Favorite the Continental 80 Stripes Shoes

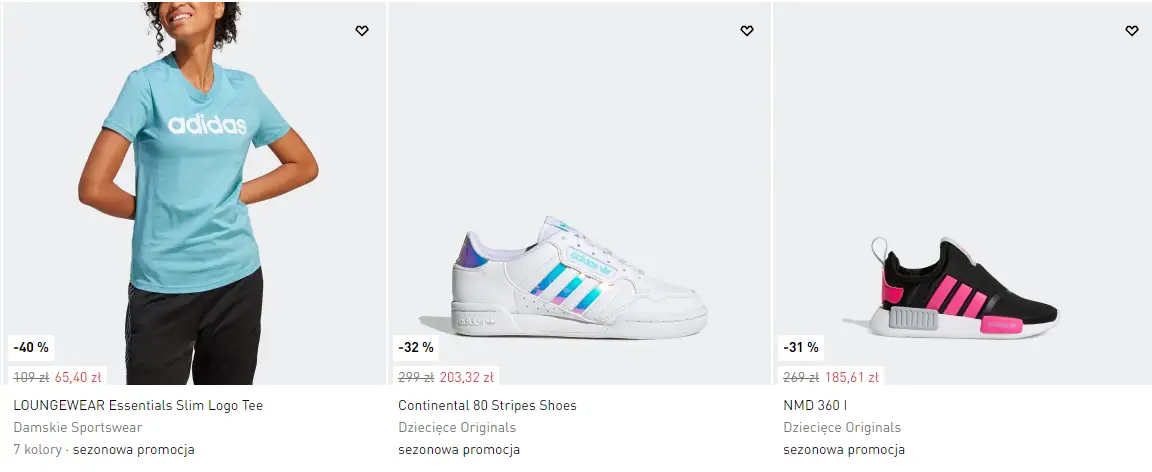click(x=747, y=31)
